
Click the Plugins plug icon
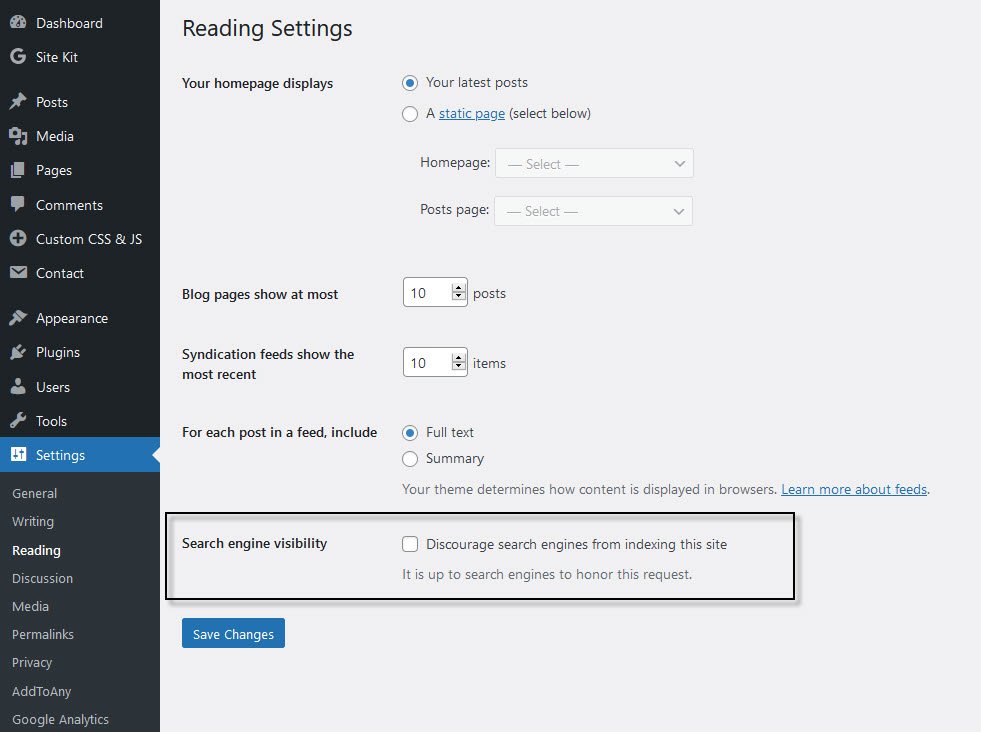(18, 352)
